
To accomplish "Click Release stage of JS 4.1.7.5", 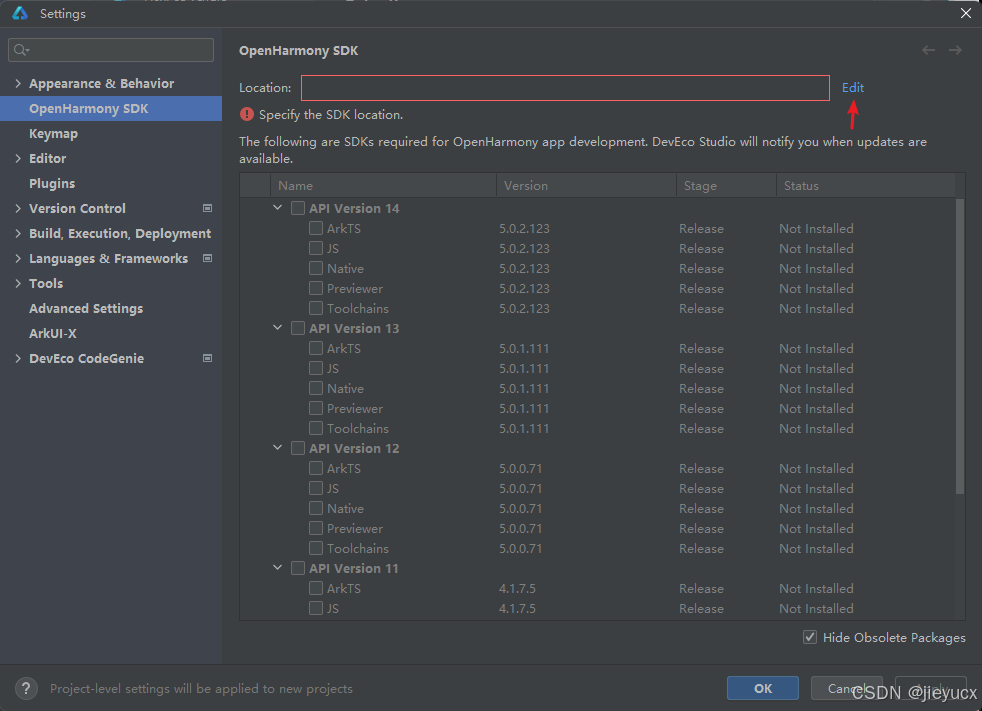I will 701,608.
